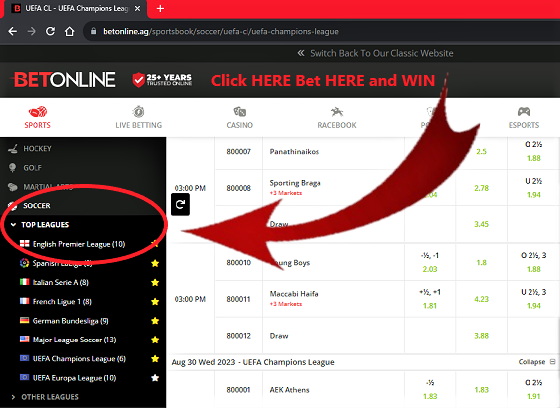560x408 pixels.
Task: Open German Bundesliga (9)
Action: click(x=71, y=321)
